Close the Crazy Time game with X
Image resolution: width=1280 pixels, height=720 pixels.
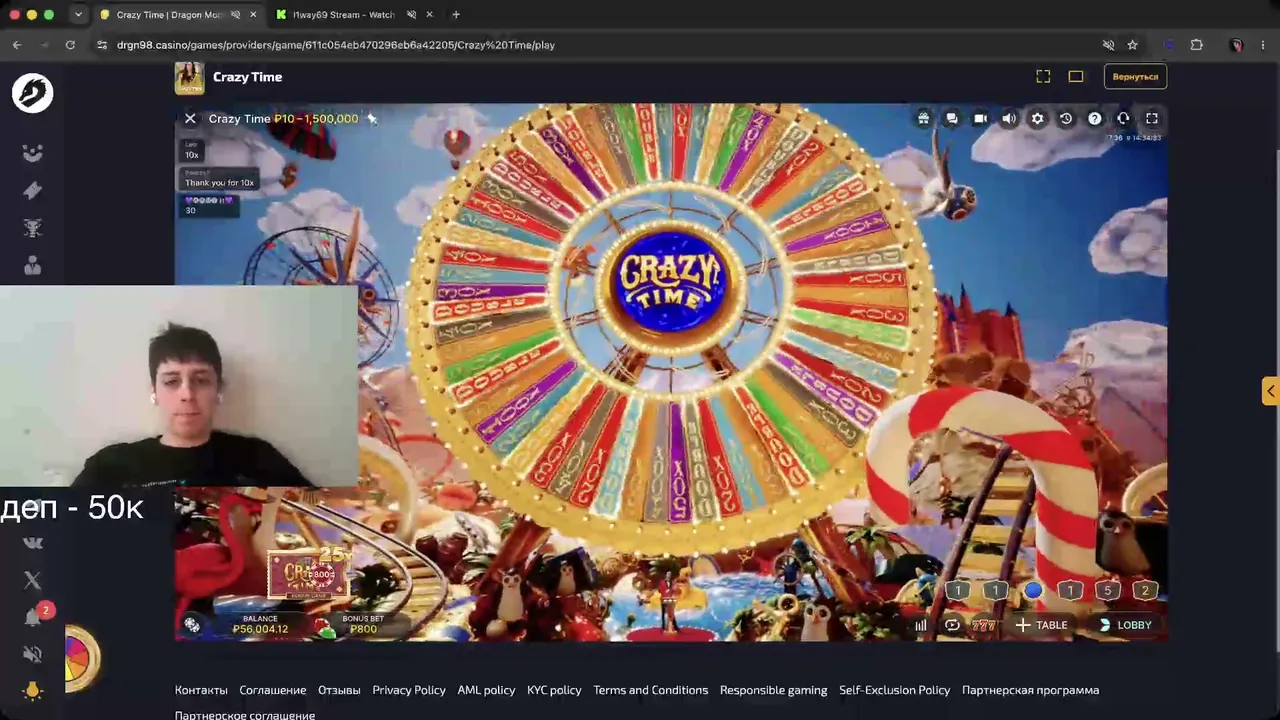coord(190,119)
